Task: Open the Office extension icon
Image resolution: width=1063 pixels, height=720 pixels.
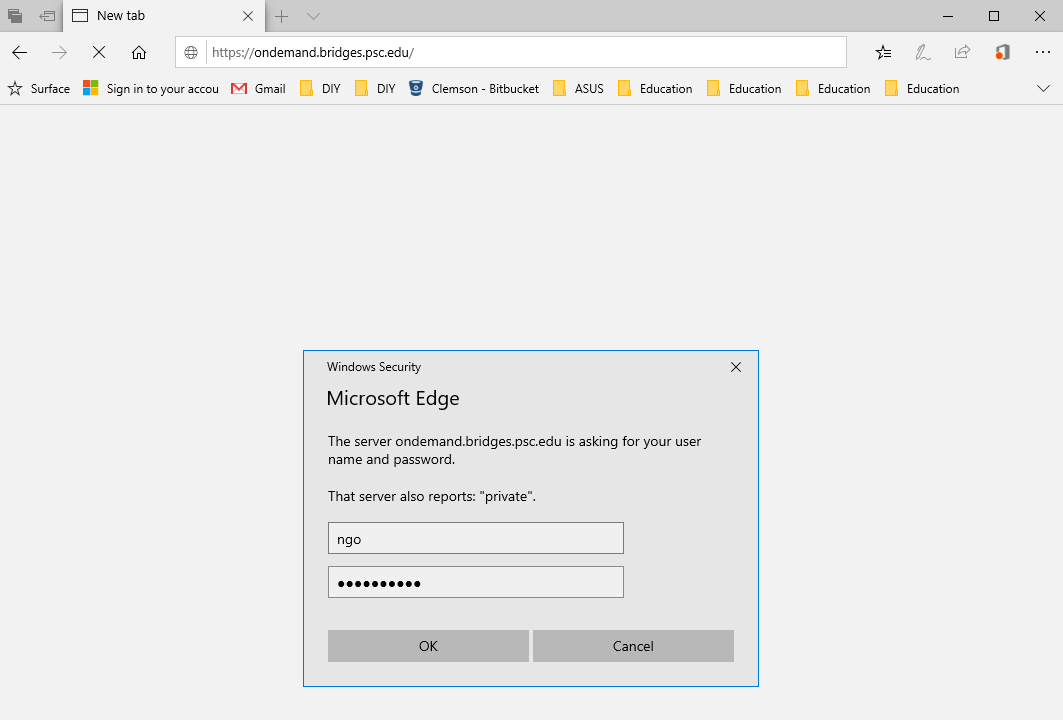Action: click(1002, 53)
